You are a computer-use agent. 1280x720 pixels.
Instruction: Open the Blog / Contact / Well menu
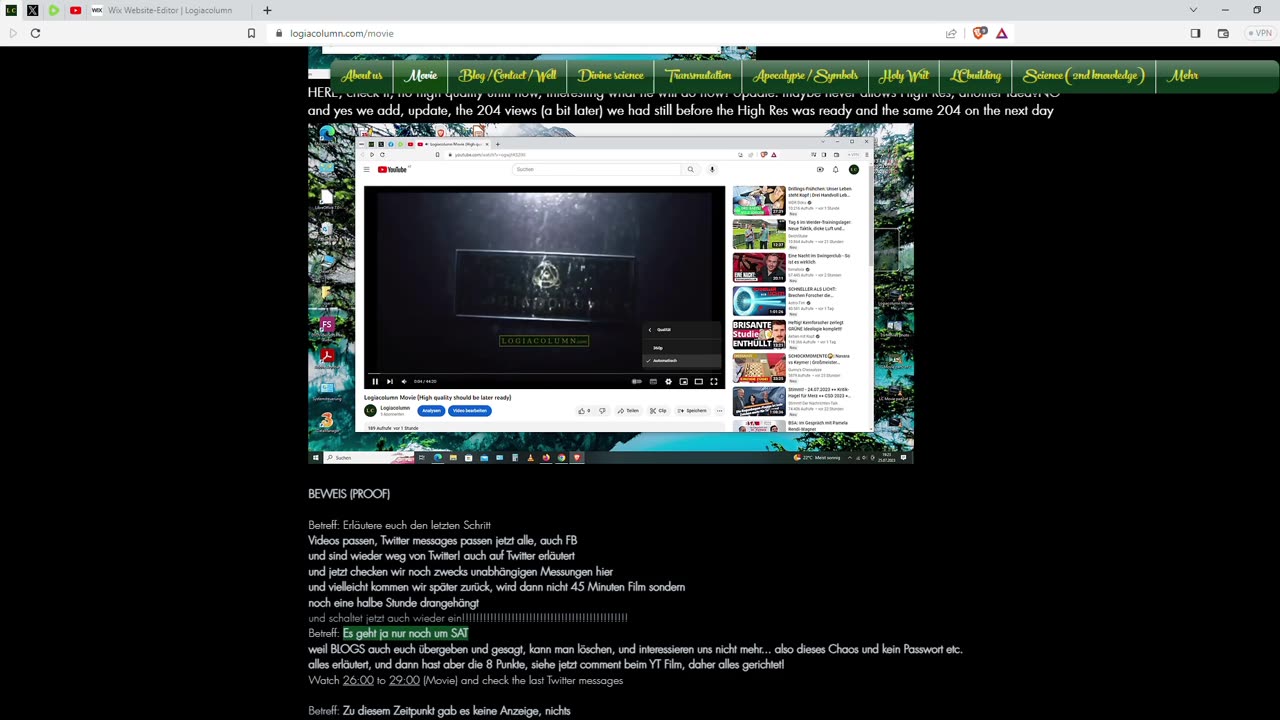[508, 76]
